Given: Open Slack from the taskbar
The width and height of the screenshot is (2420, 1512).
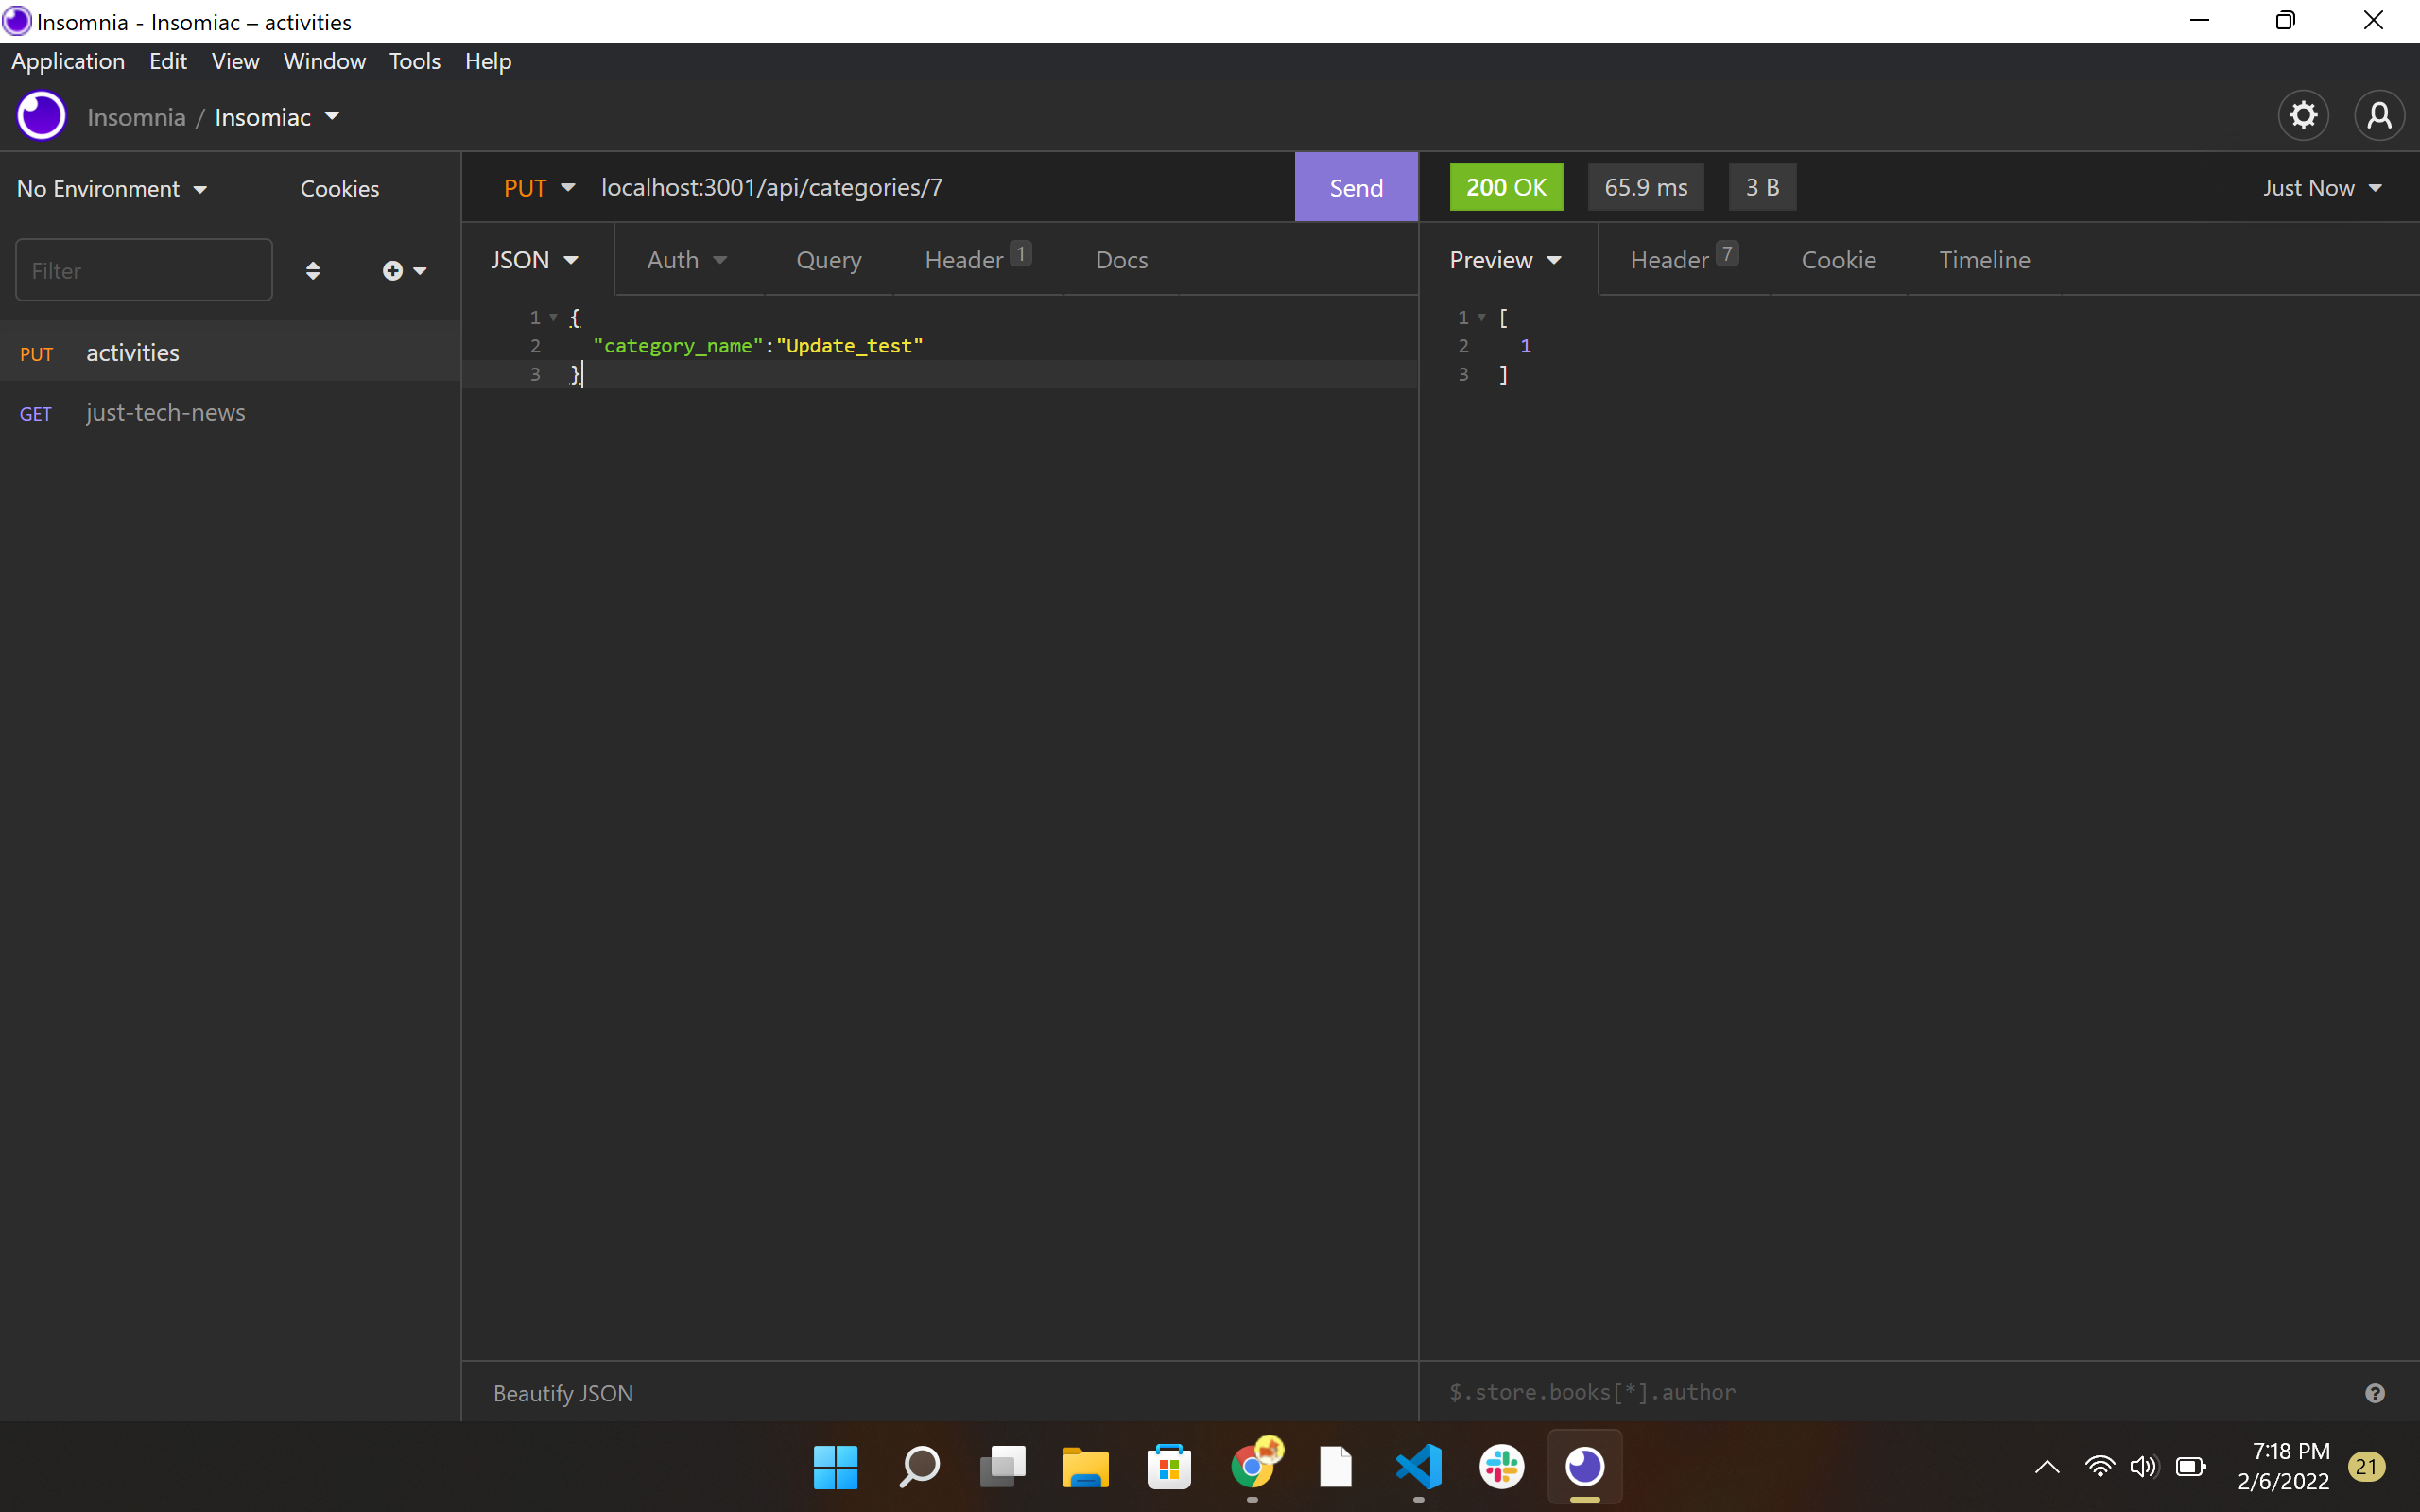Looking at the screenshot, I should pos(1502,1468).
